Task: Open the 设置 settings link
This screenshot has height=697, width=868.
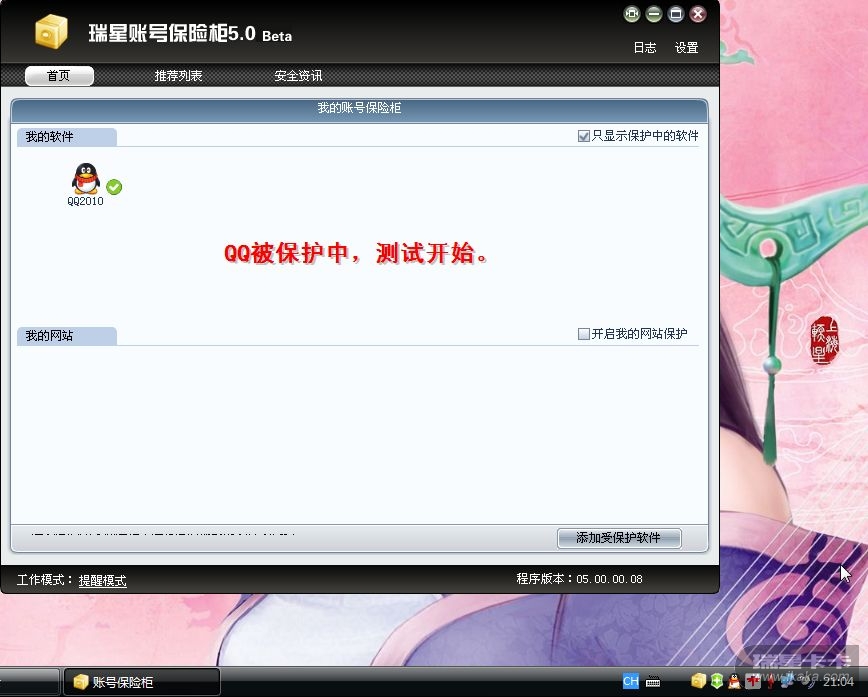Action: 686,48
